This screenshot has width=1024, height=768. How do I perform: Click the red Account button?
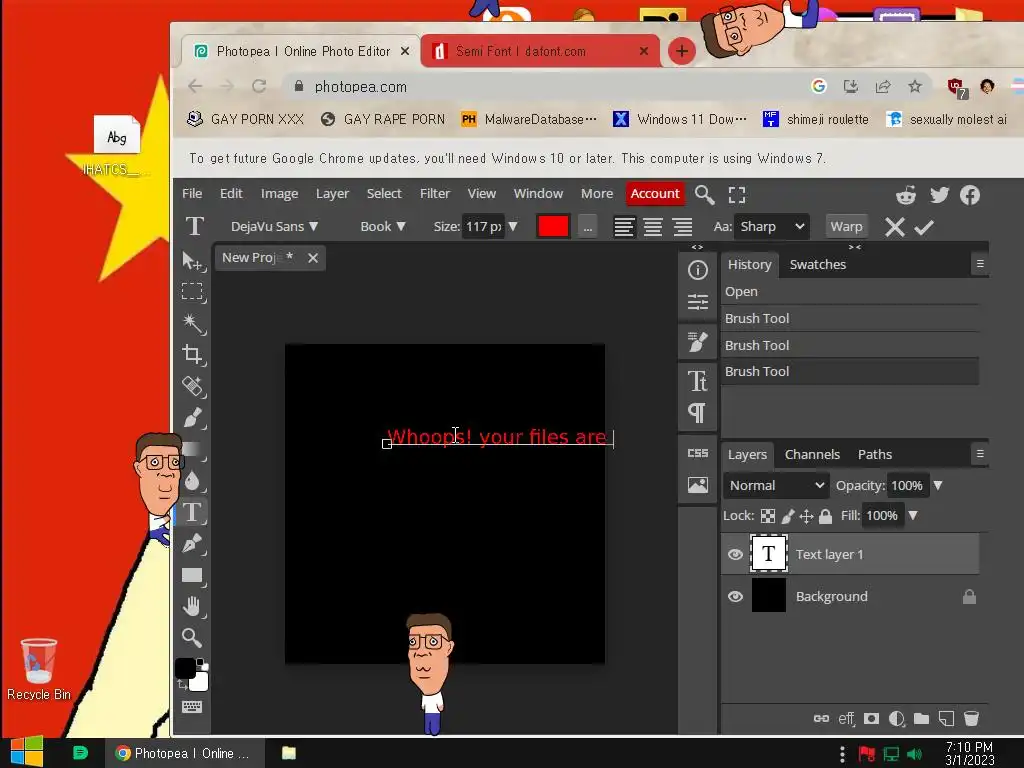pos(655,193)
